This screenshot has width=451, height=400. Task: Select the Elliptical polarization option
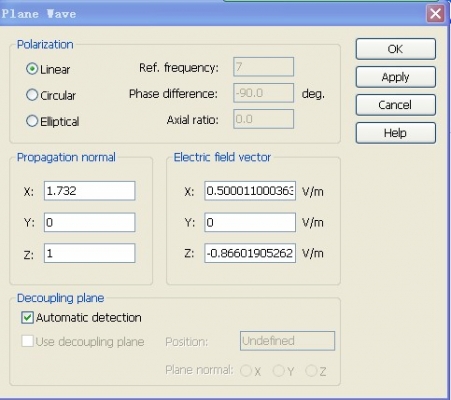[x=32, y=121]
